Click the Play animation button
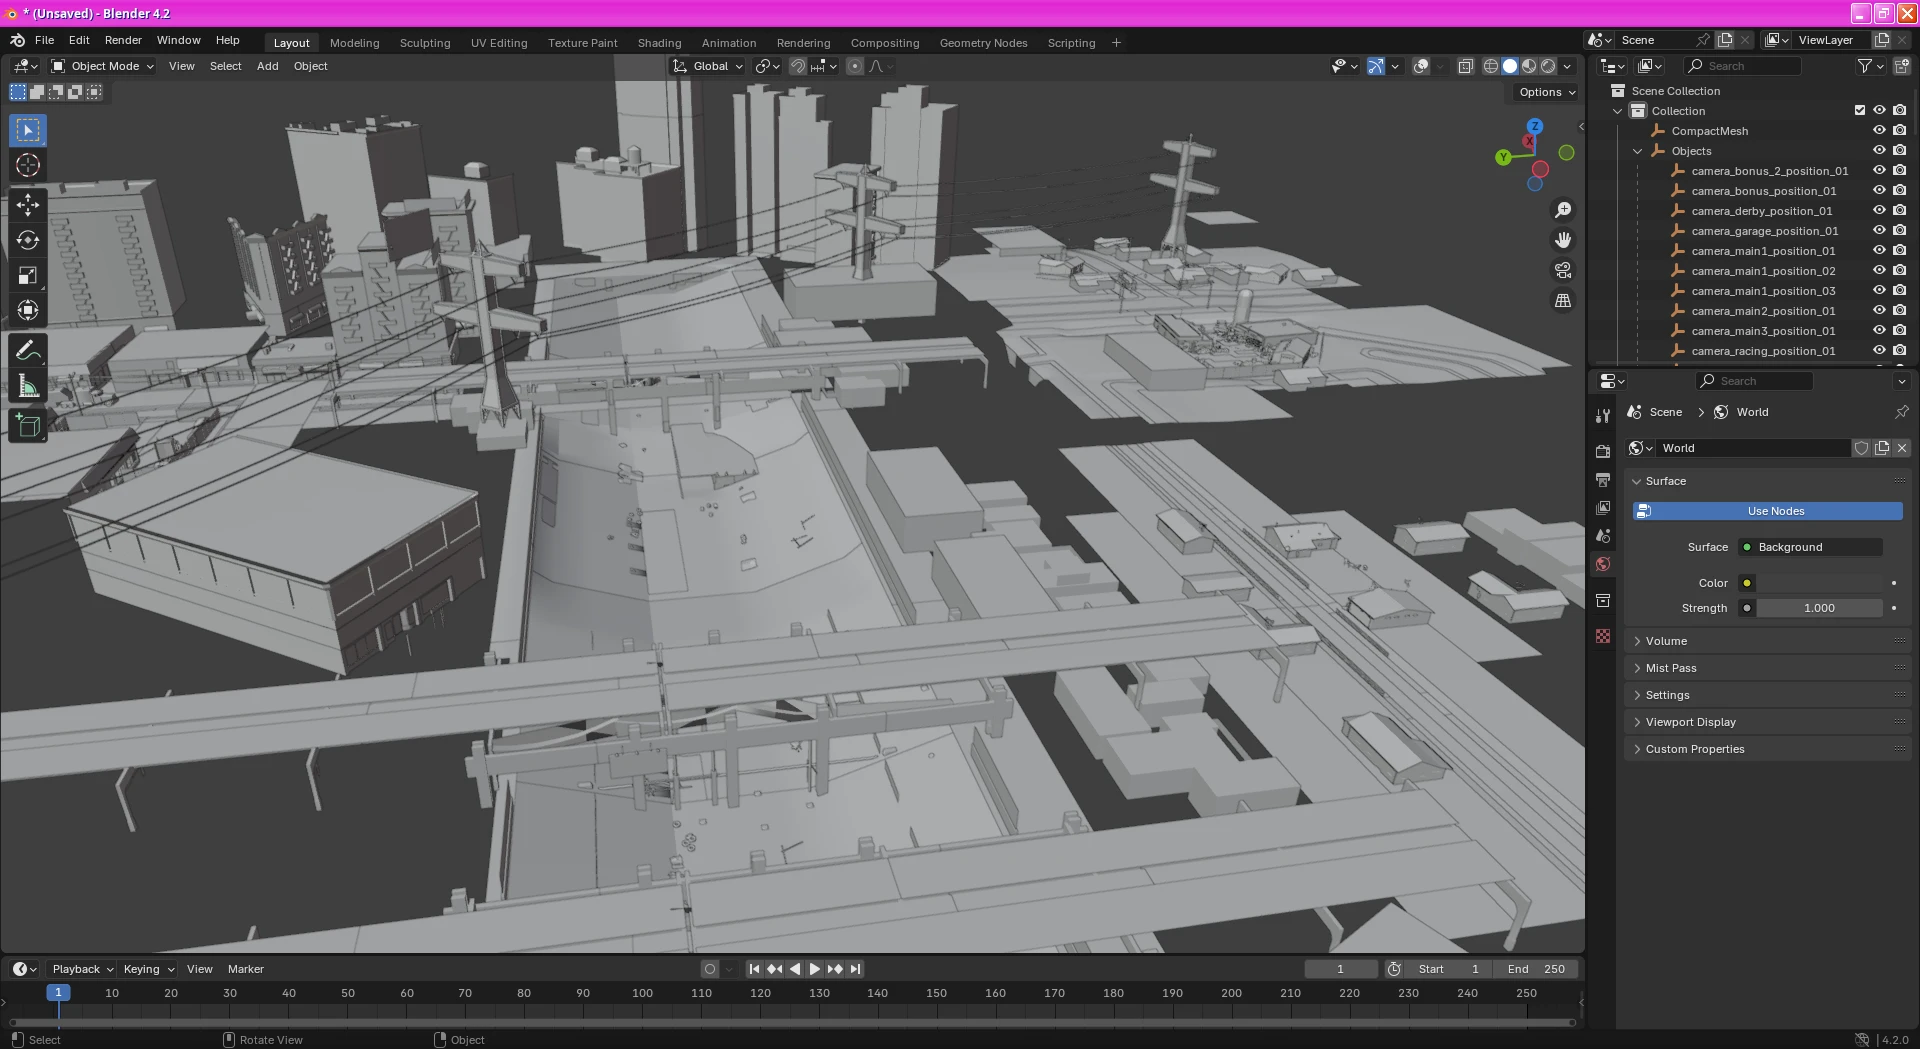The image size is (1920, 1049). (x=814, y=969)
